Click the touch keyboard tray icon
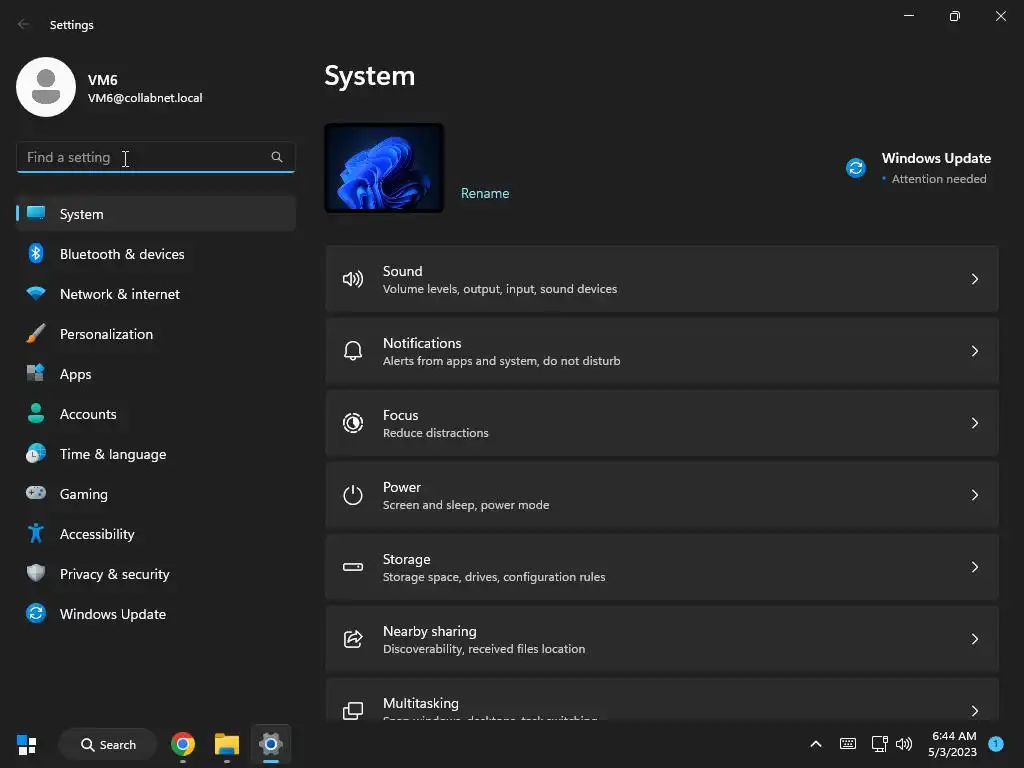The image size is (1024, 768). pos(848,744)
